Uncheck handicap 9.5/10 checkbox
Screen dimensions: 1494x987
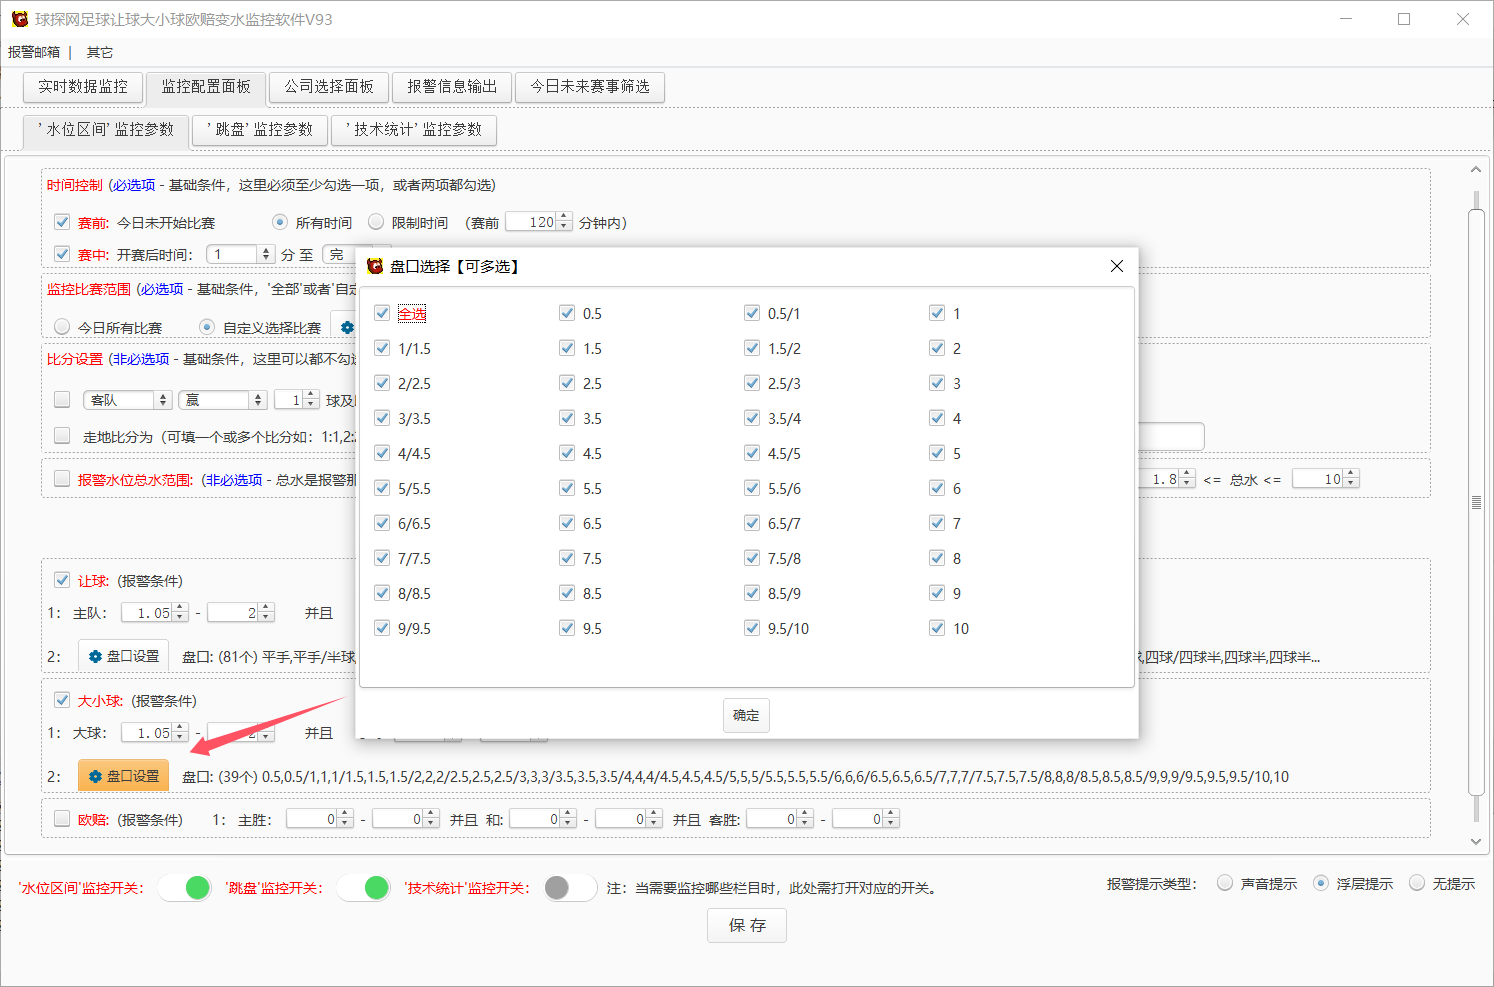tap(752, 628)
